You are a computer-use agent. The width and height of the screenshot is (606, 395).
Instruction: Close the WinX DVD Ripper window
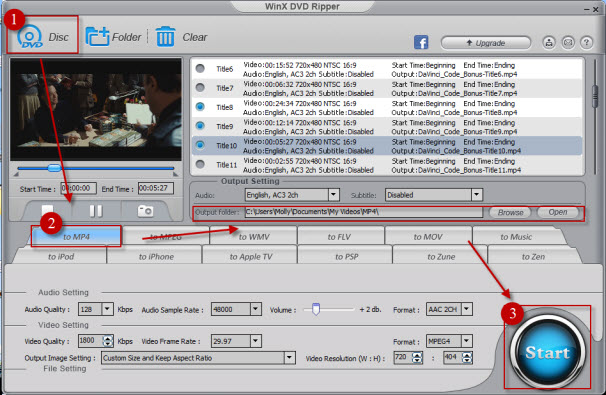596,9
